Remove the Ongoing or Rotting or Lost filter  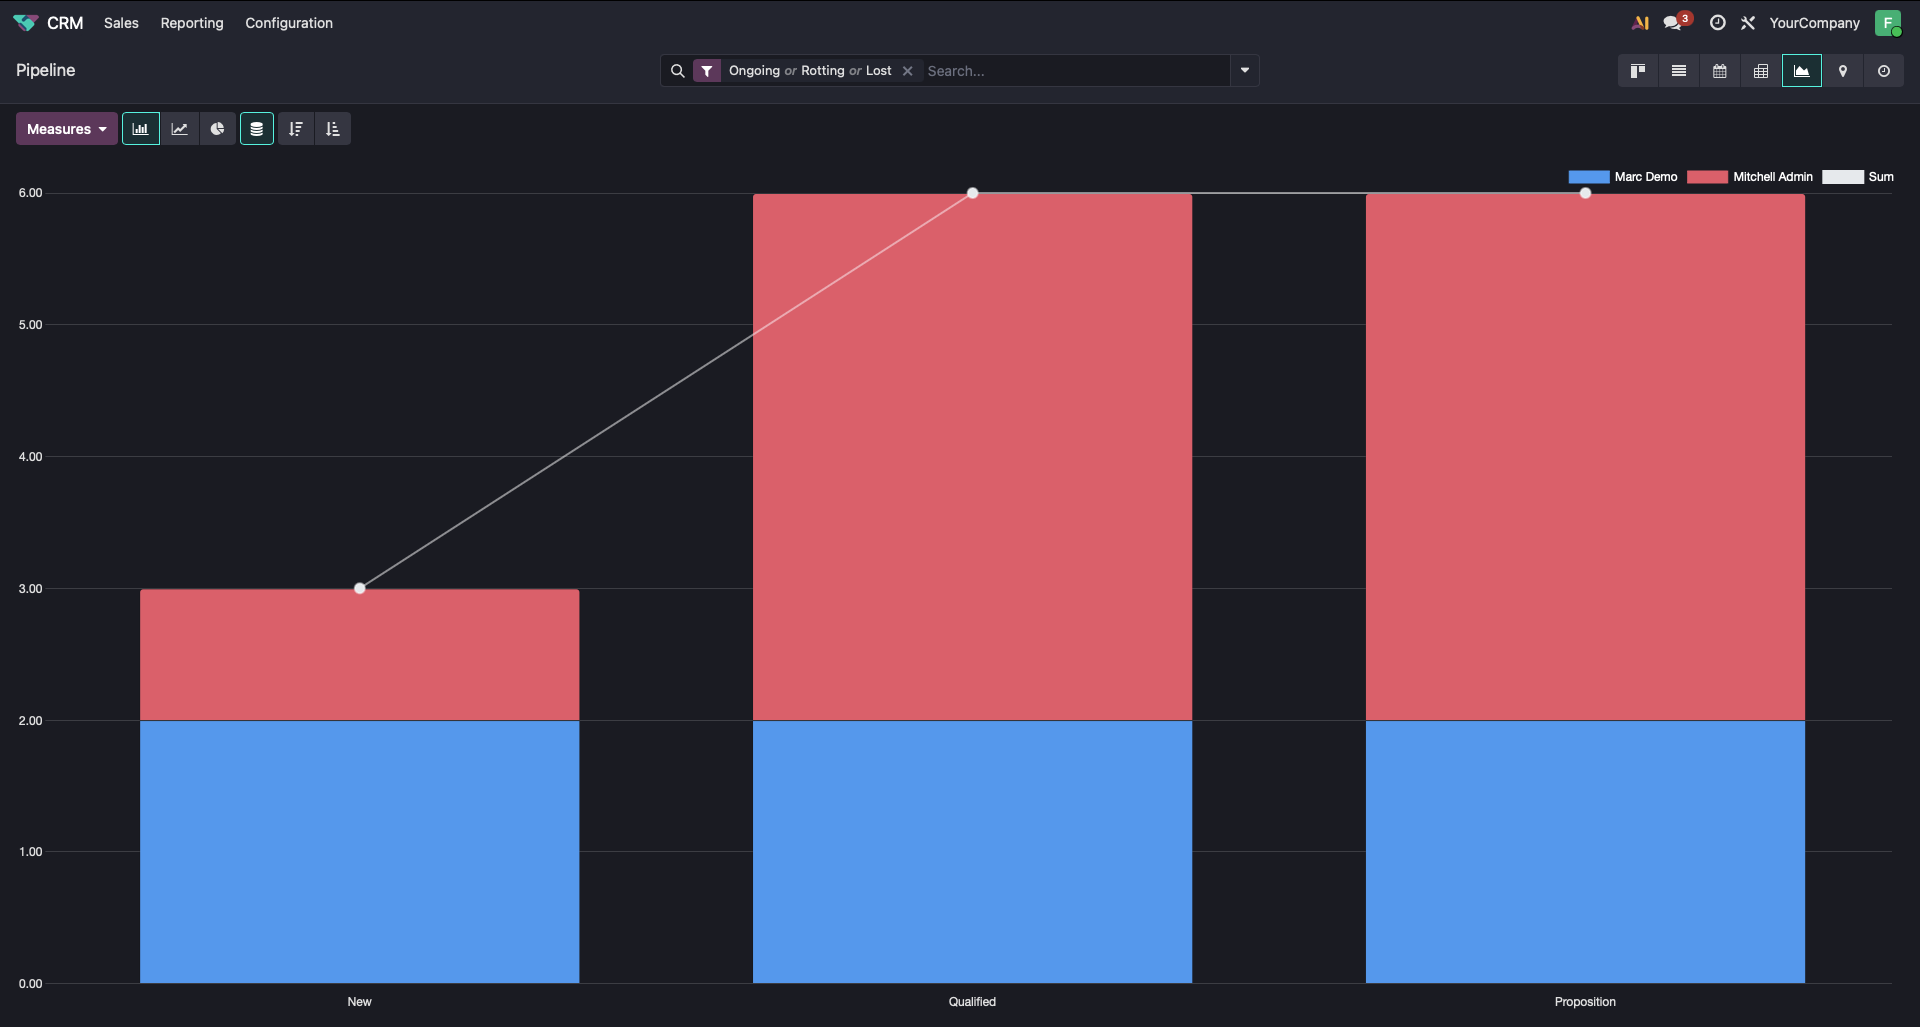[x=908, y=71]
